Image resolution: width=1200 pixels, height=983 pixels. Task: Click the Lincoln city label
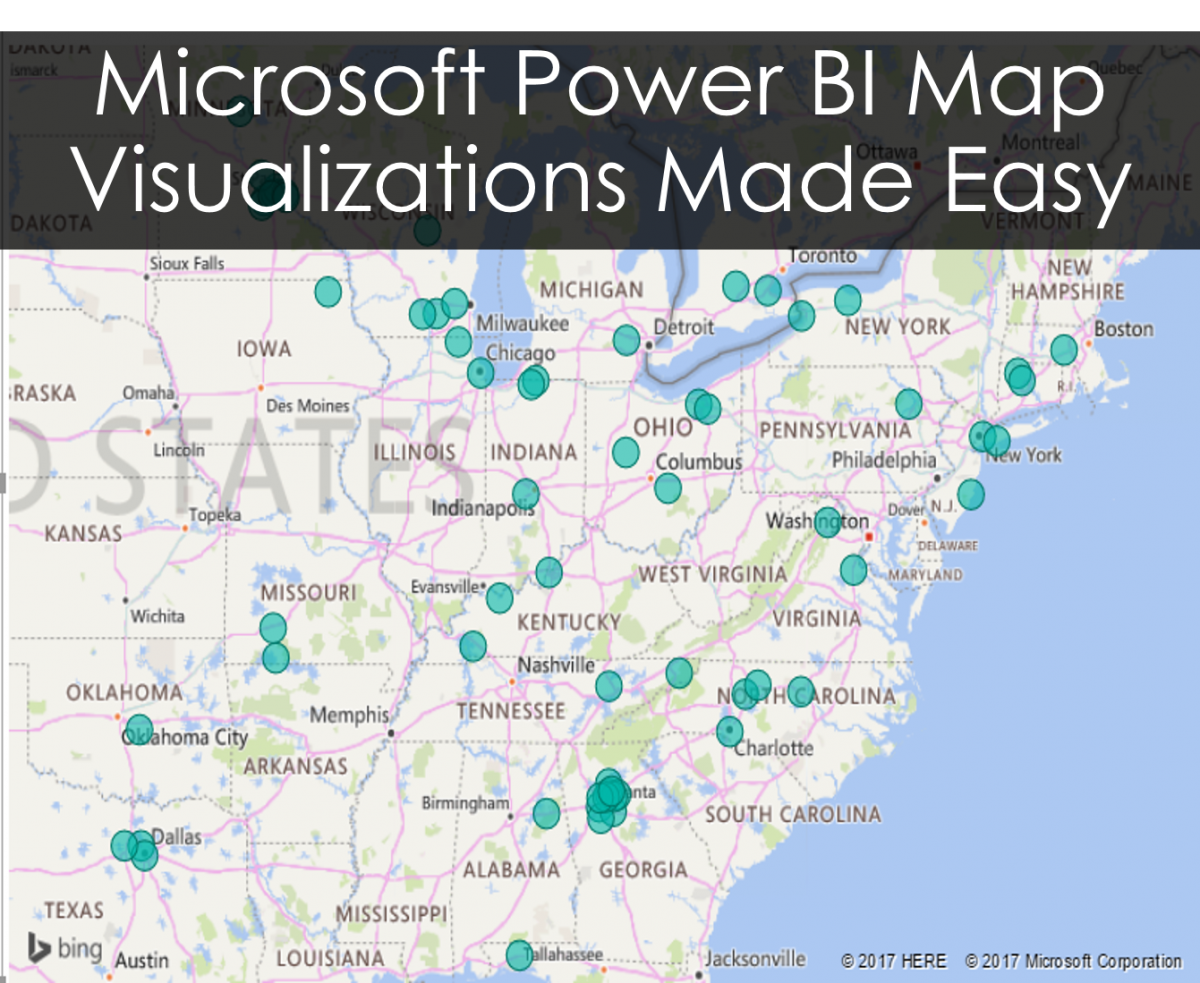pyautogui.click(x=179, y=450)
